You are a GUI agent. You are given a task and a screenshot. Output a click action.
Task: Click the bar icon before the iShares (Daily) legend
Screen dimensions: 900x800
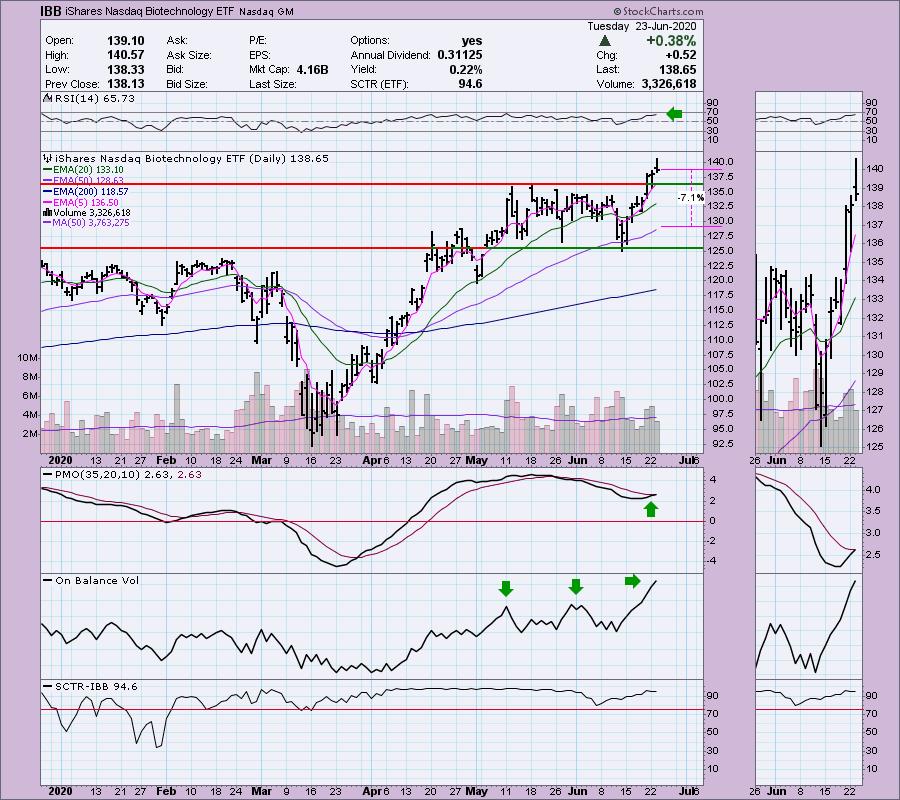(x=48, y=158)
